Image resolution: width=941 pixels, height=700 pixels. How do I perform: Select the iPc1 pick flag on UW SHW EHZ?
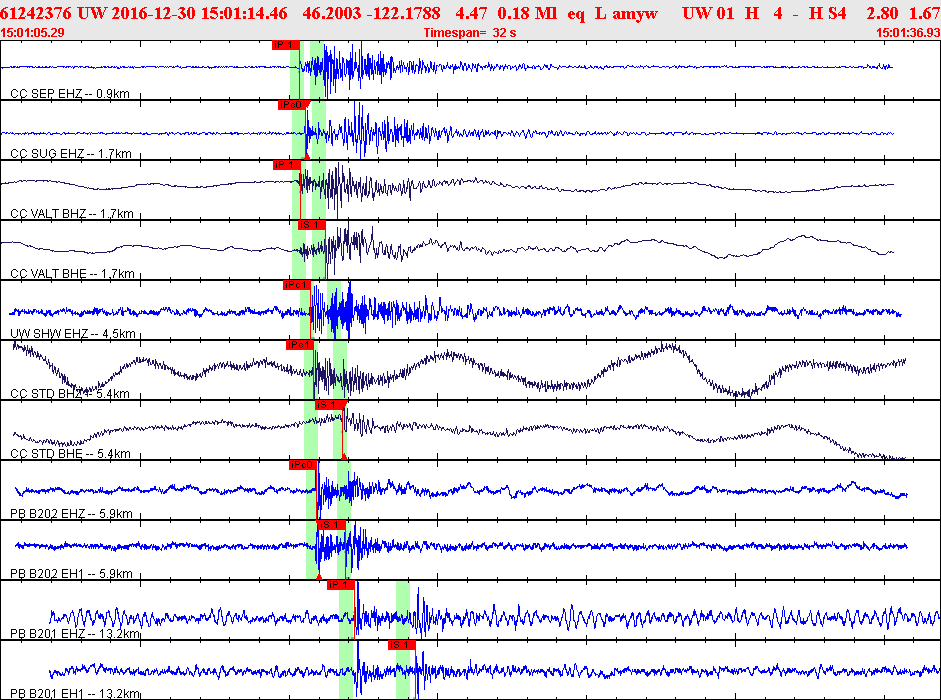[296, 285]
